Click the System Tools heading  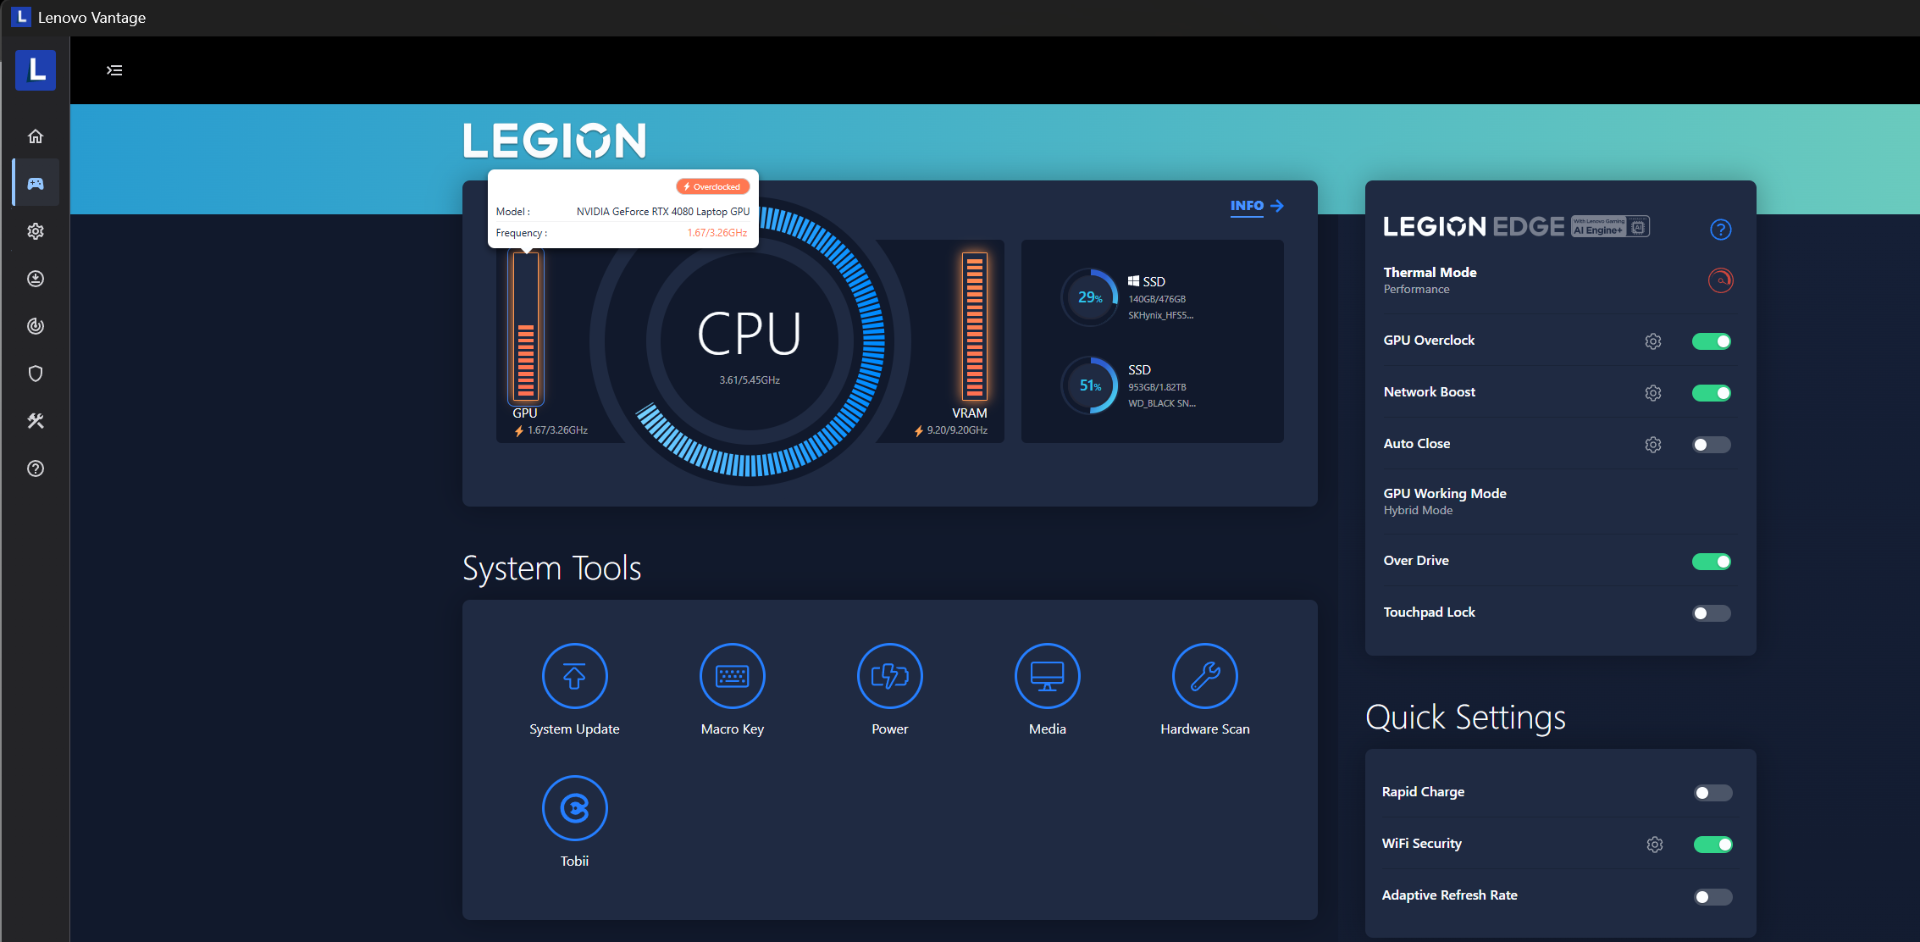[x=552, y=568]
